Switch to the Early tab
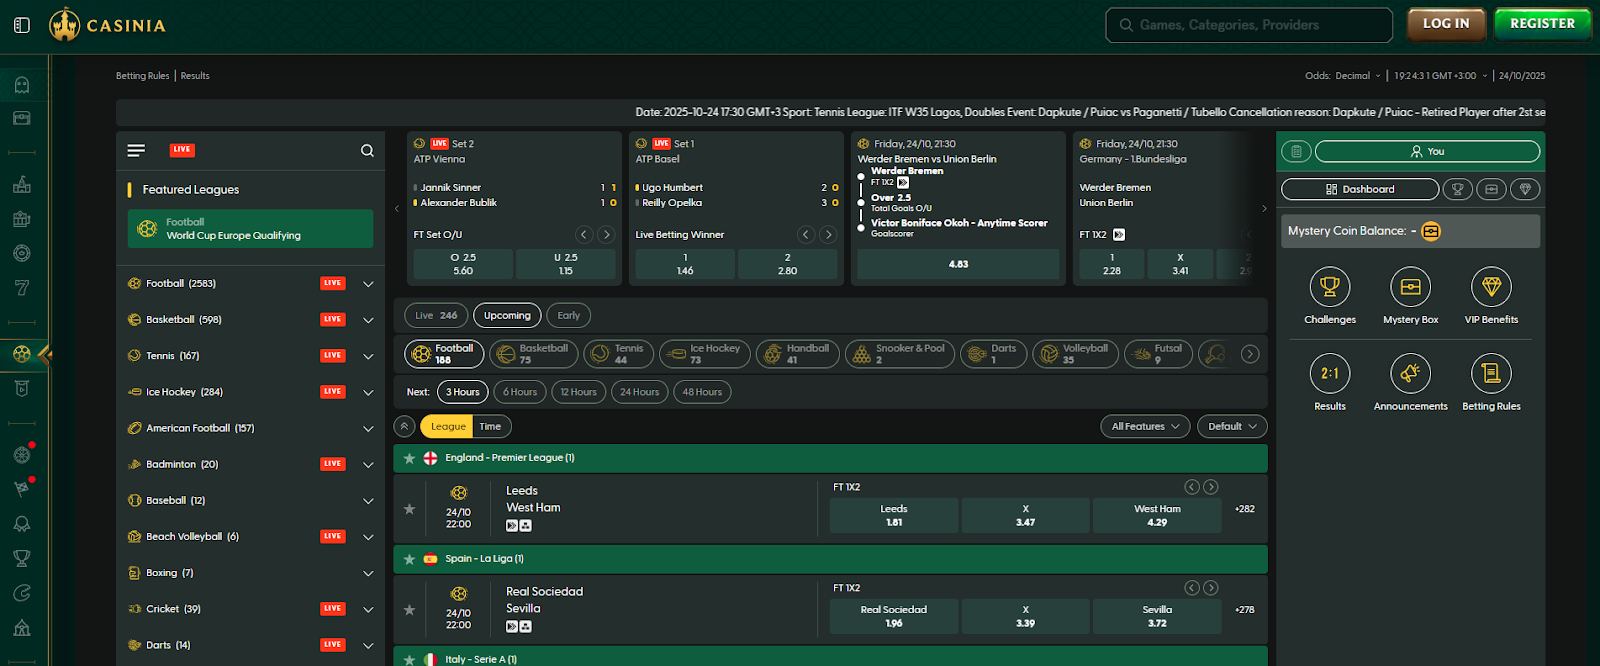Viewport: 1600px width, 666px height. [569, 315]
